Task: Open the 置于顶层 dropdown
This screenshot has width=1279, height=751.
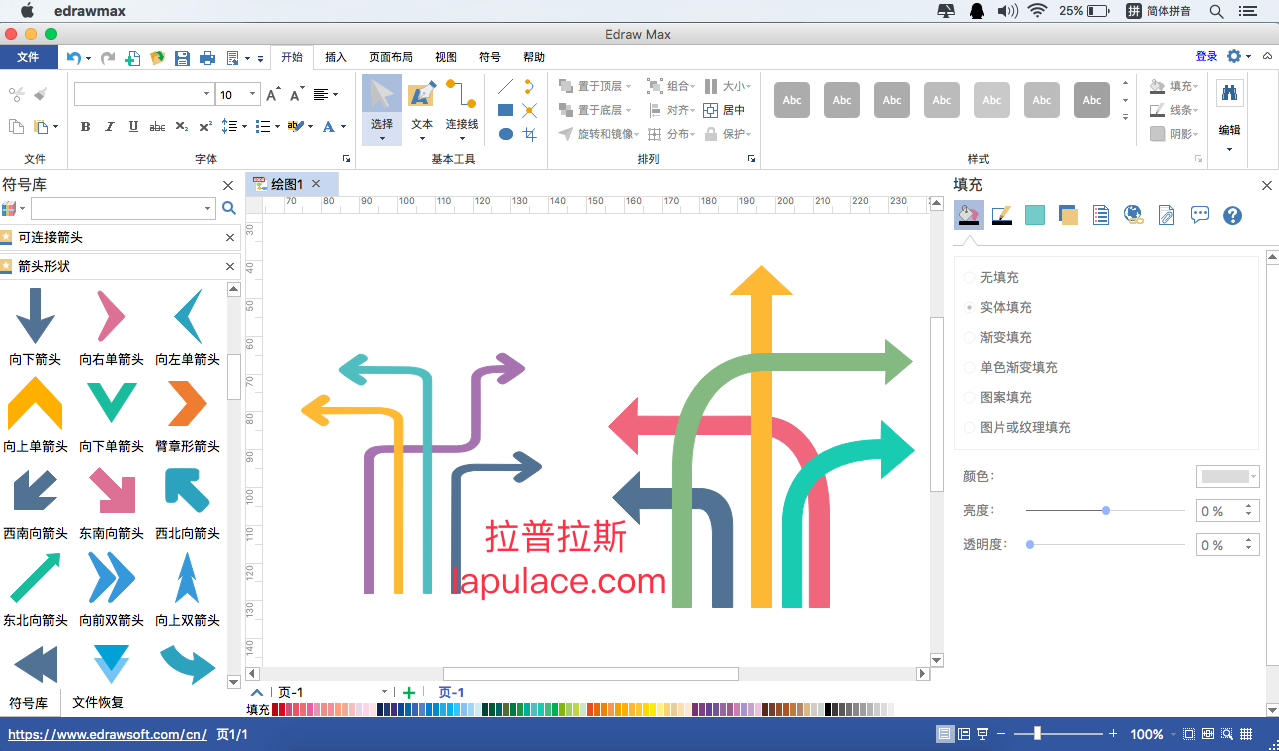Action: coord(595,86)
